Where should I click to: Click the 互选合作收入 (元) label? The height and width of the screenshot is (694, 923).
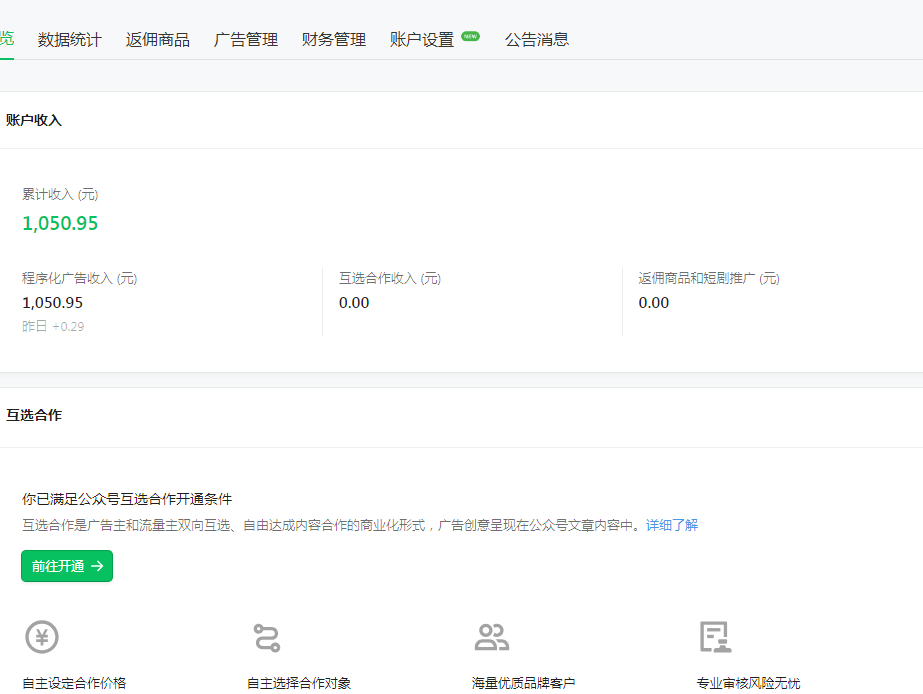coord(390,279)
